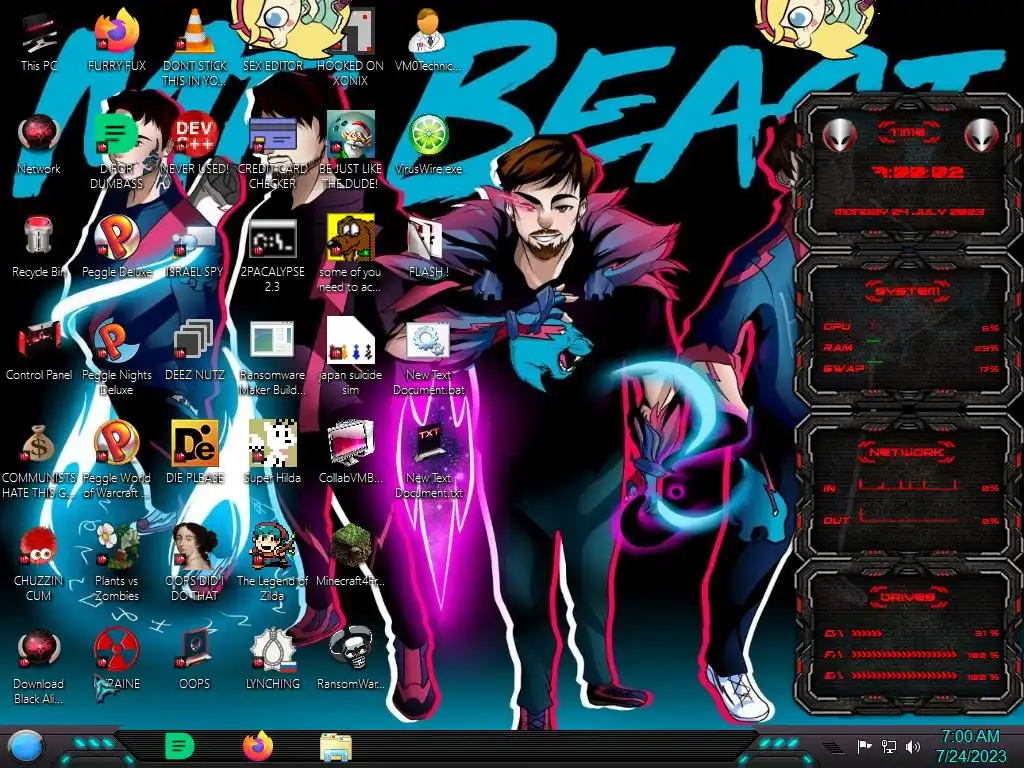Launch the Super Hilda game icon
This screenshot has width=1024, height=768.
tap(272, 453)
